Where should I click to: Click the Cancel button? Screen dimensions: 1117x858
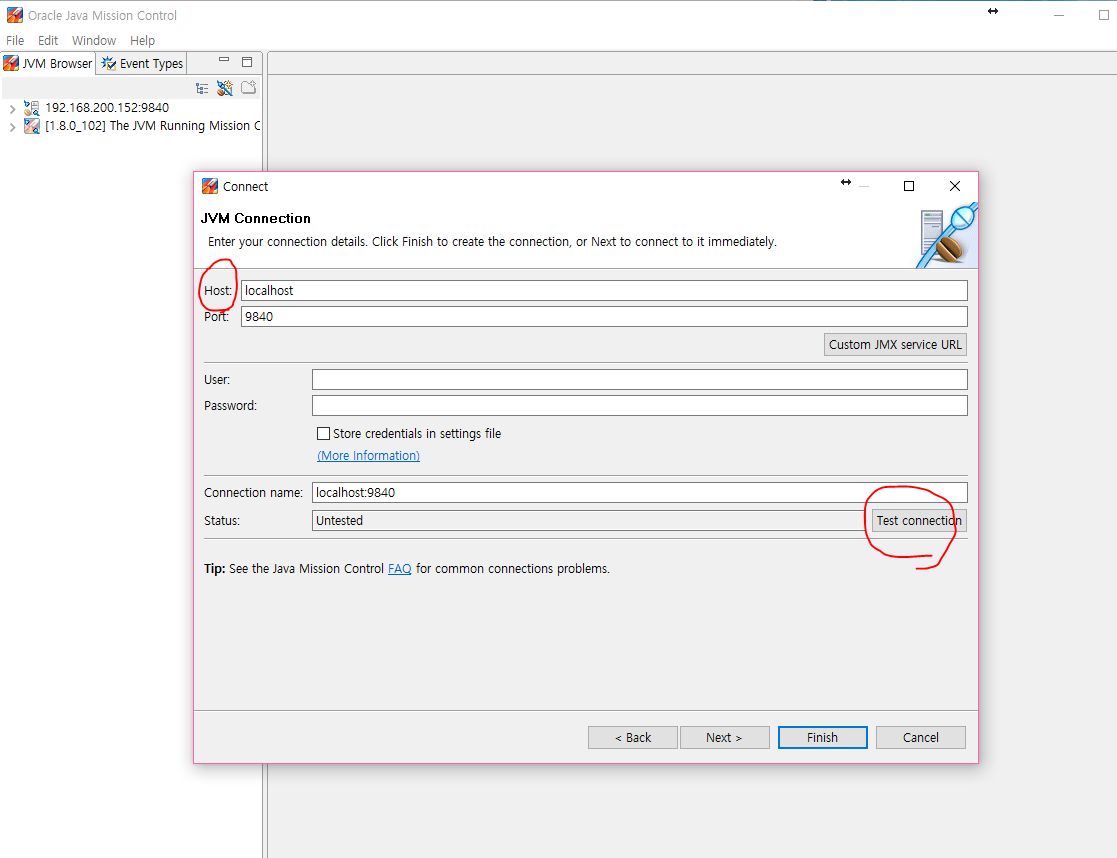tap(920, 738)
